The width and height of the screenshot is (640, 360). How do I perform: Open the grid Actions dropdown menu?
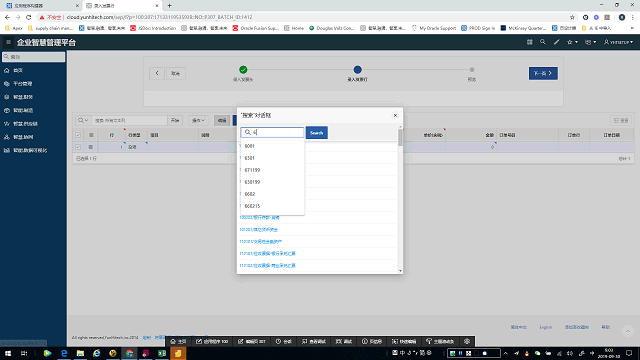coord(198,120)
